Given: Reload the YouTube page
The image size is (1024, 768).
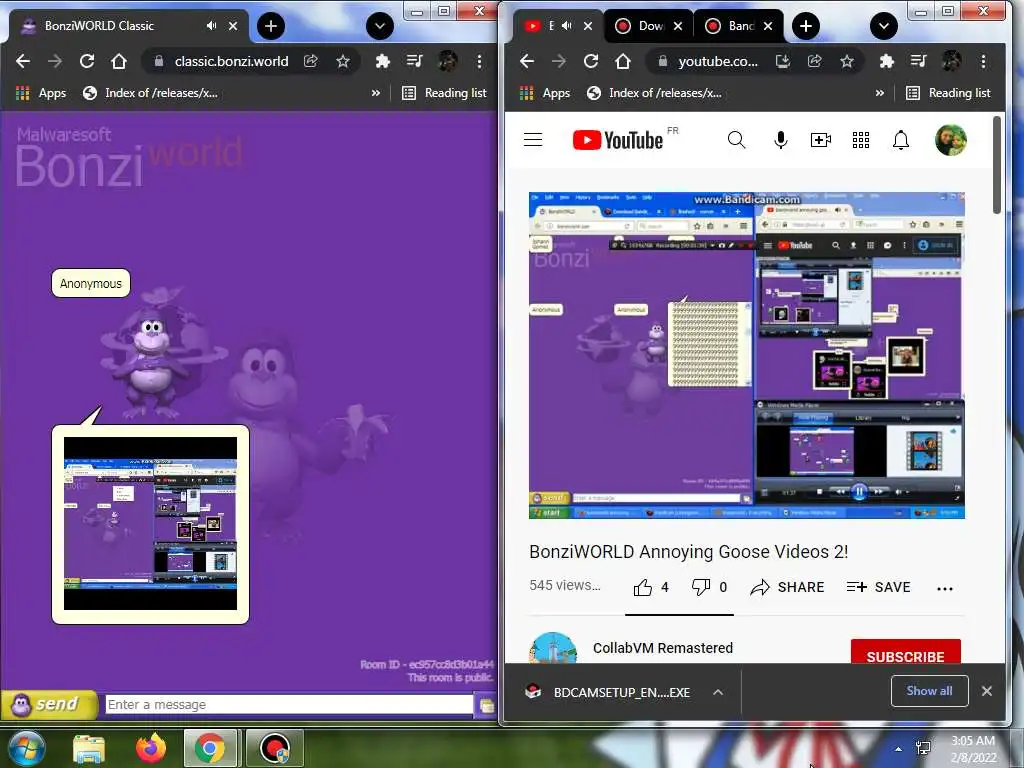Looking at the screenshot, I should pos(591,61).
